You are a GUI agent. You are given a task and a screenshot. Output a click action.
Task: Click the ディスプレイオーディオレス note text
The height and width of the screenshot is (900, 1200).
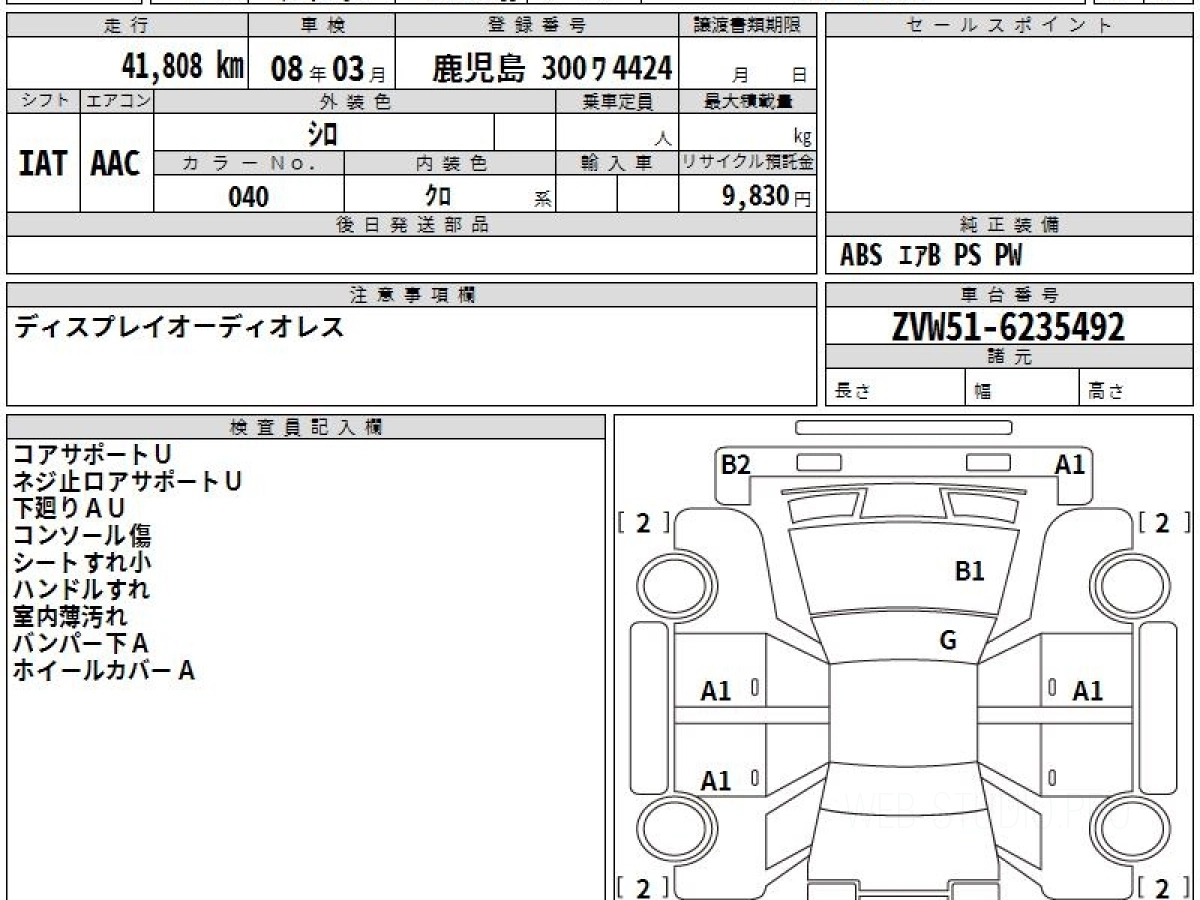[179, 327]
